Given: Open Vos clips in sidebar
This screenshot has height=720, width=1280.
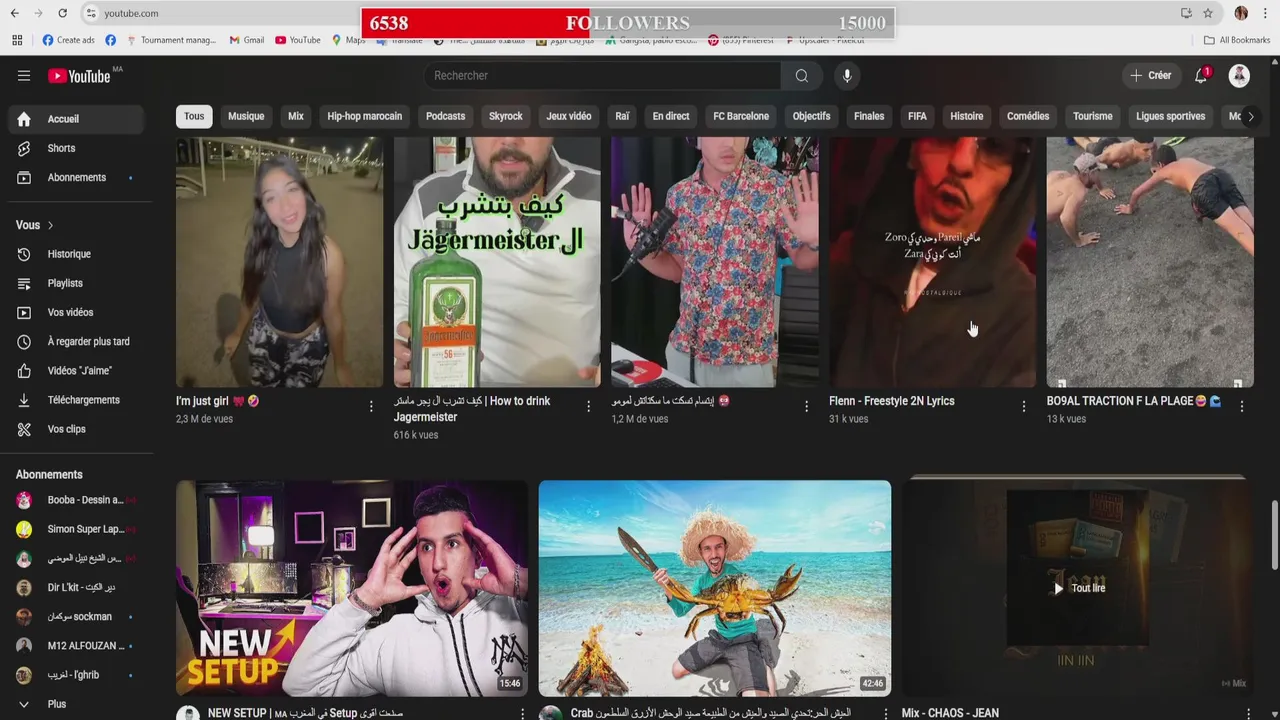Looking at the screenshot, I should [x=76, y=429].
